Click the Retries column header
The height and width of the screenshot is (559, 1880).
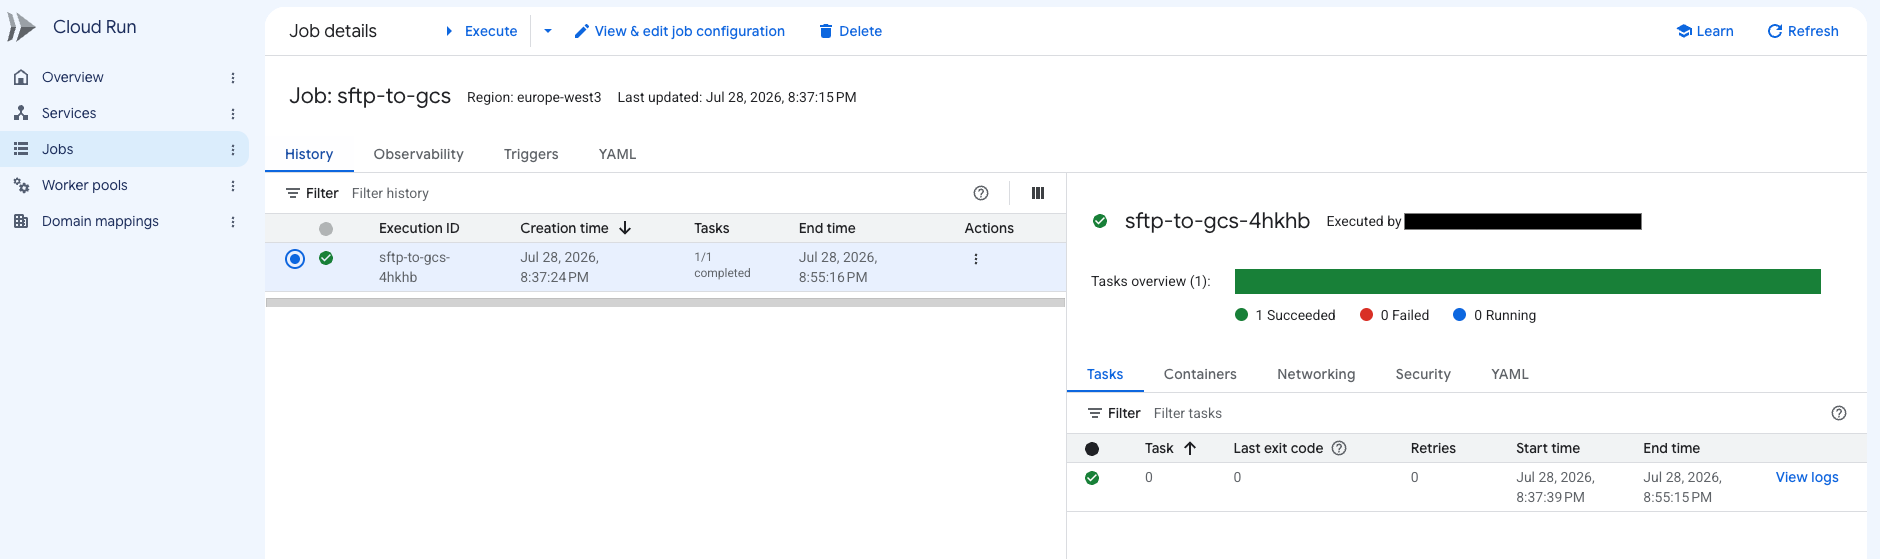(1433, 448)
